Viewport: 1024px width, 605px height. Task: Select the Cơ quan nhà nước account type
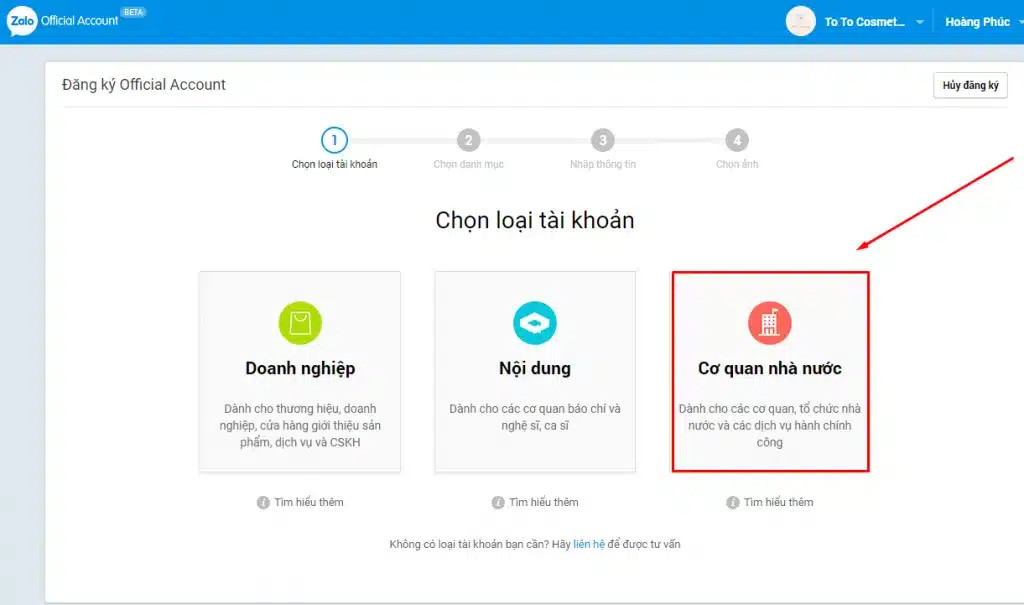[769, 370]
